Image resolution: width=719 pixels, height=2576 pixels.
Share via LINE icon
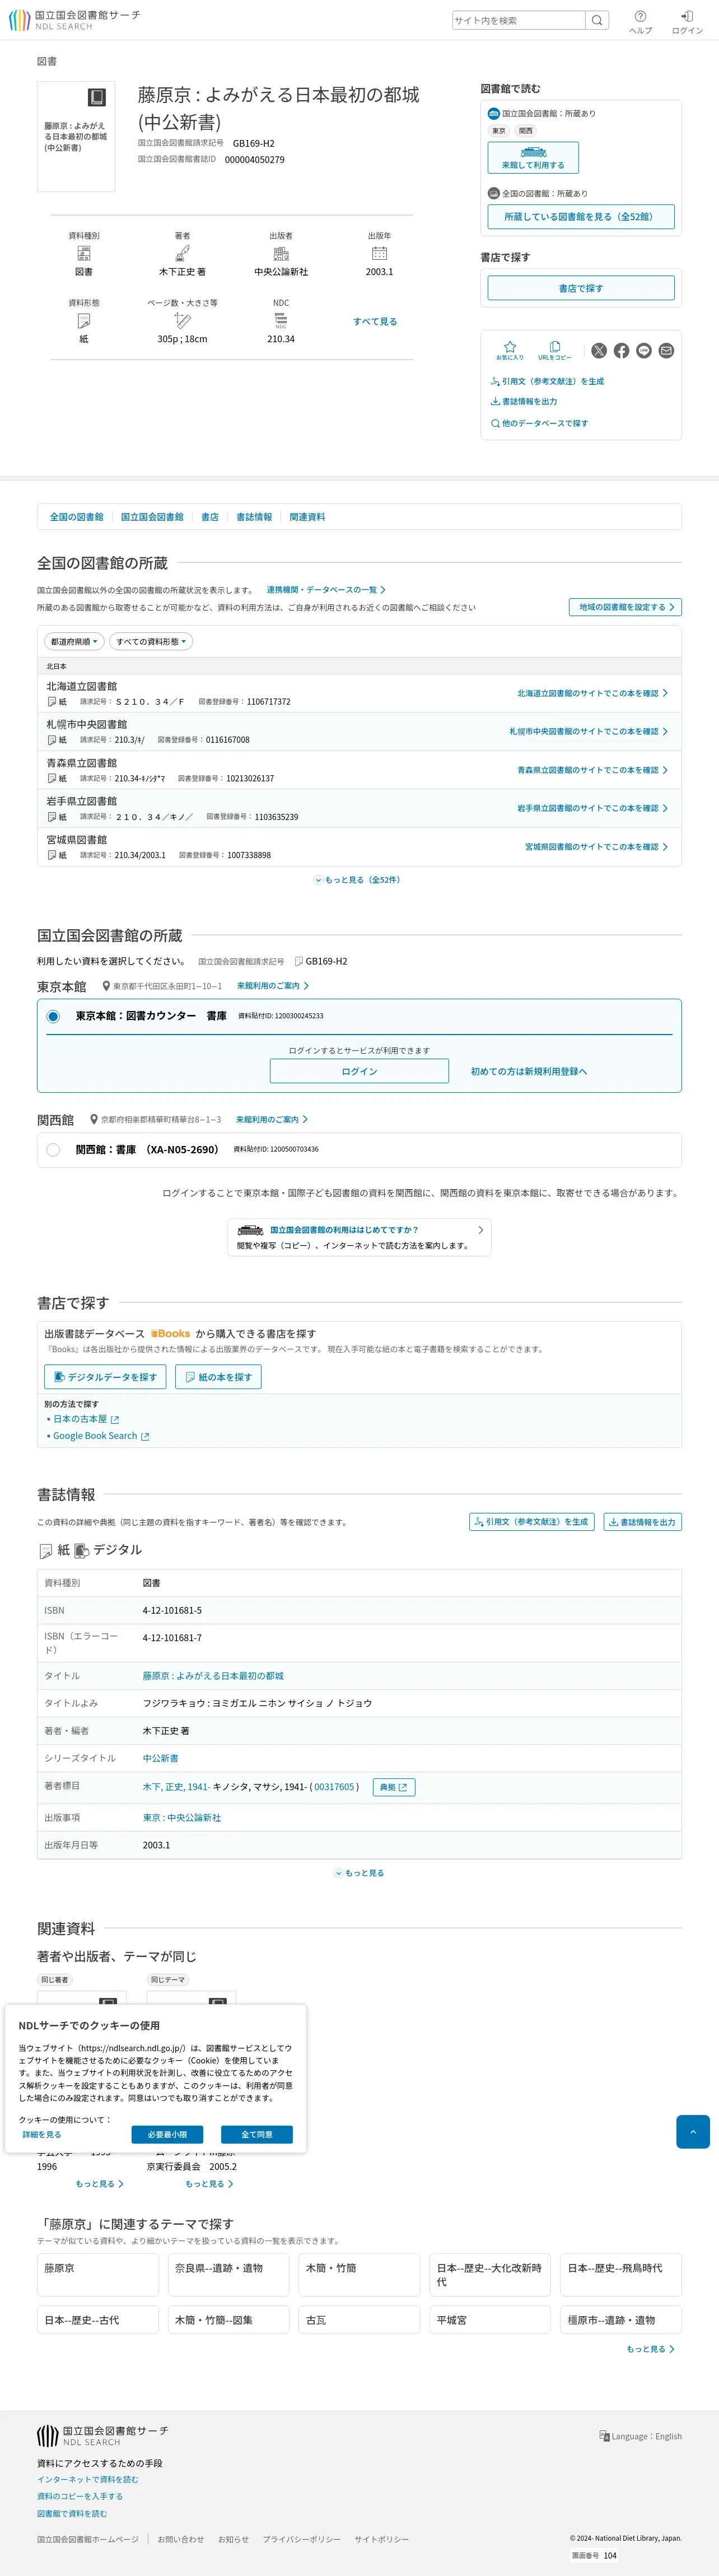(644, 351)
